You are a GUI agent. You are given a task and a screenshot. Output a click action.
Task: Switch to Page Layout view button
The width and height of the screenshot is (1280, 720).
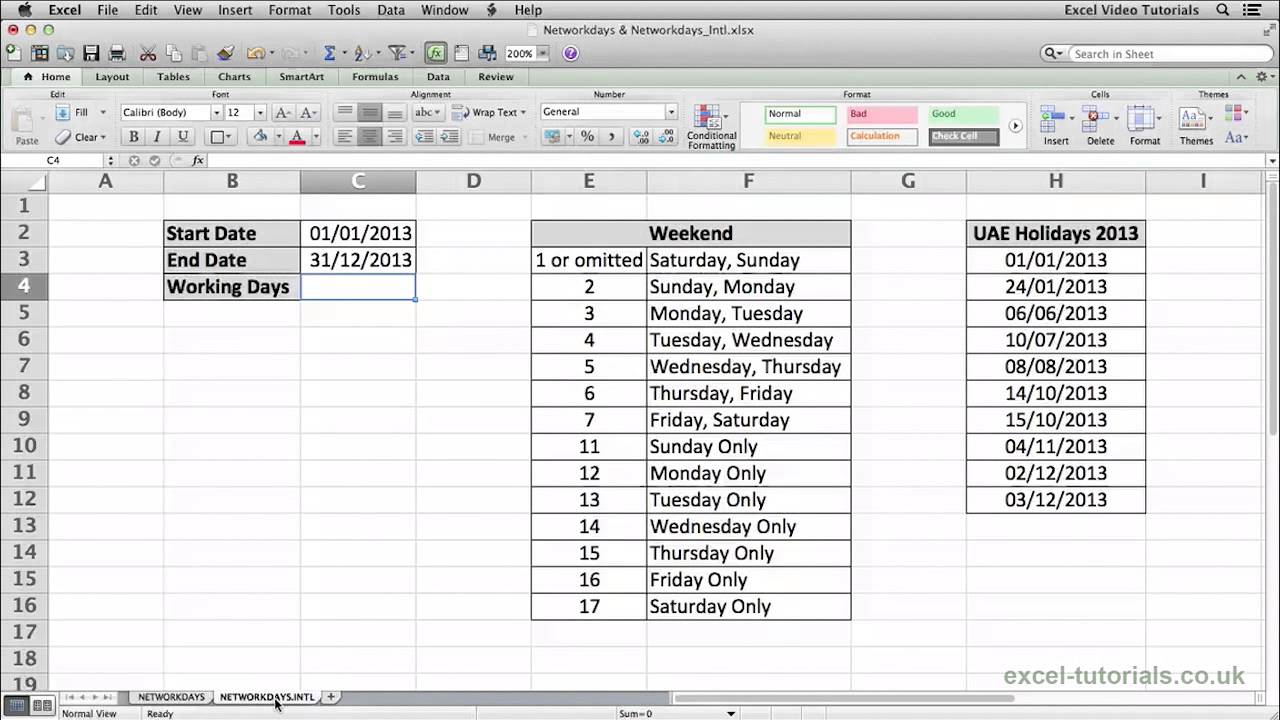point(42,705)
